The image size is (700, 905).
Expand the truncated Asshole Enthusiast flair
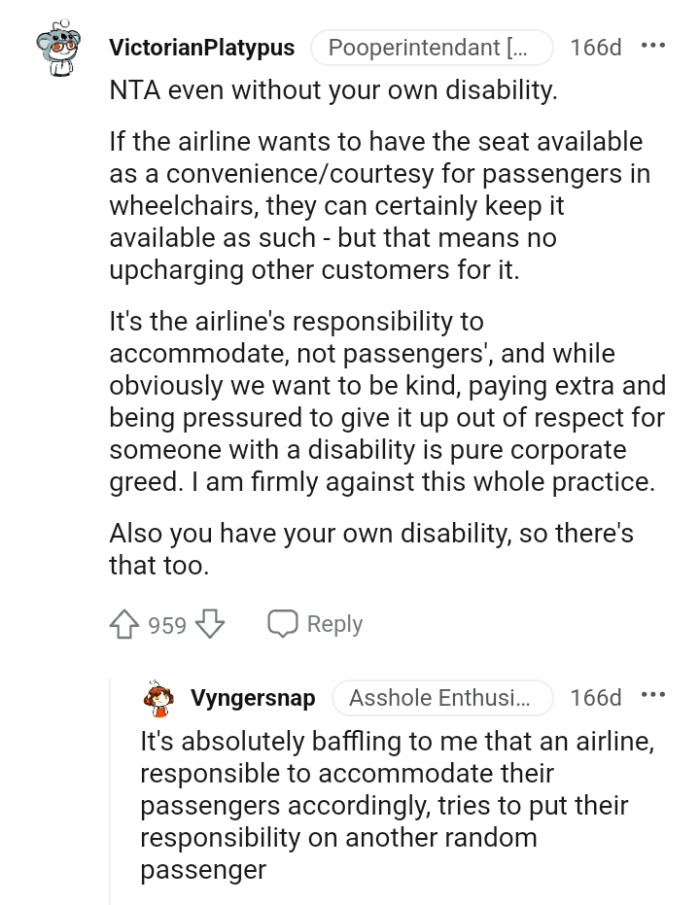click(443, 698)
